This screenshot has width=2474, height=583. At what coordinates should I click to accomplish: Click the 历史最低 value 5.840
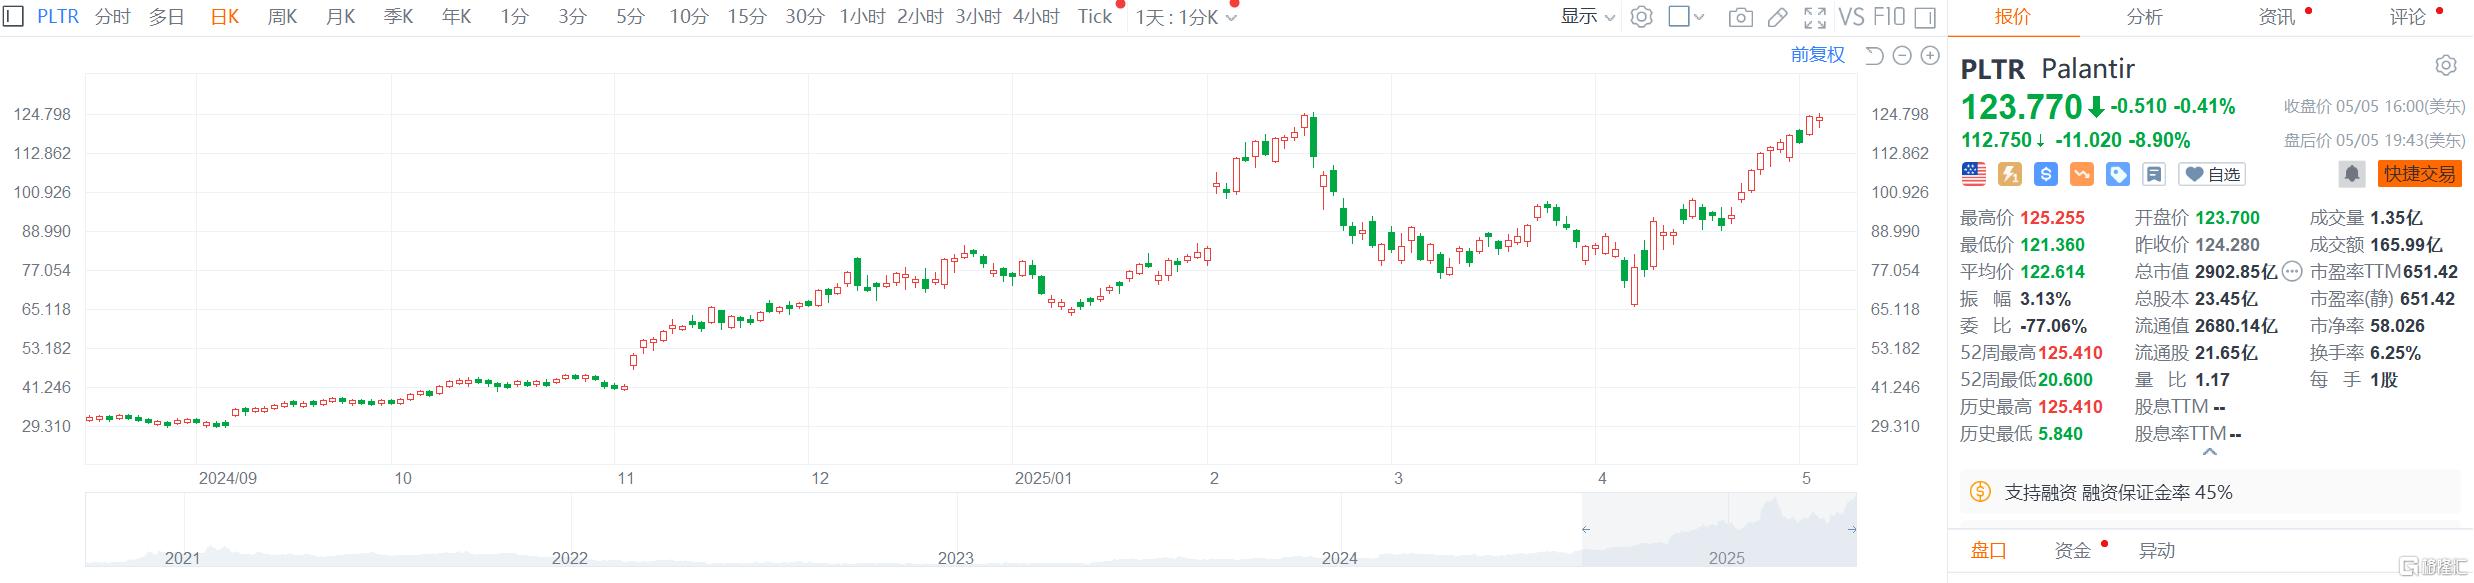click(2060, 434)
